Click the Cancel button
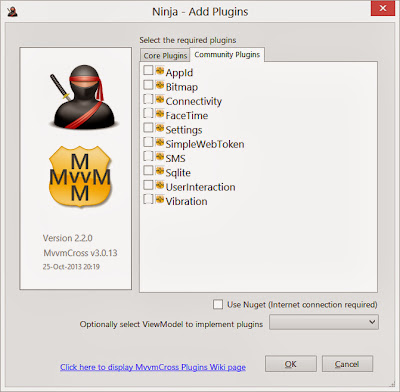The height and width of the screenshot is (392, 400). point(347,364)
